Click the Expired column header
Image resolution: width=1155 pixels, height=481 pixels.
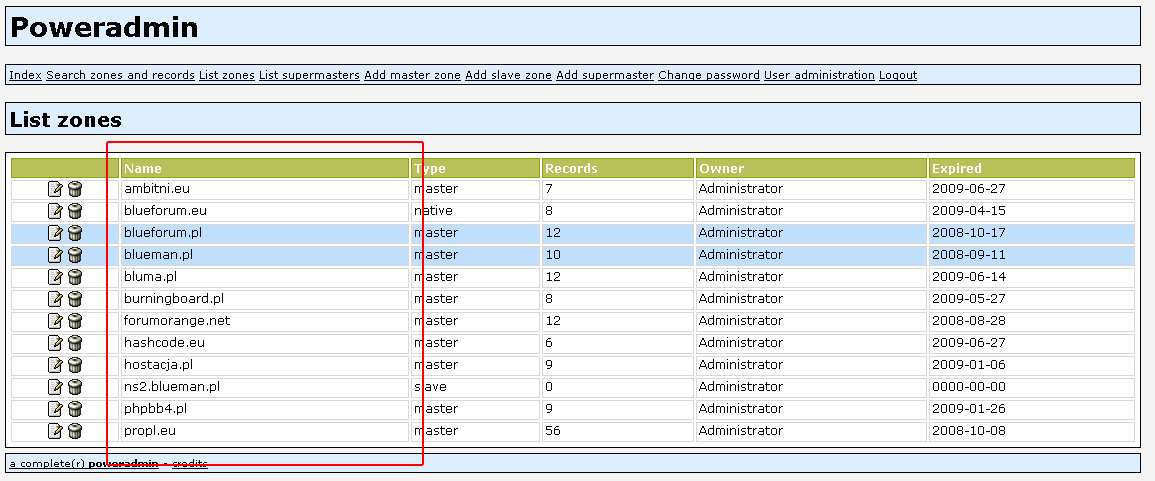(1031, 169)
